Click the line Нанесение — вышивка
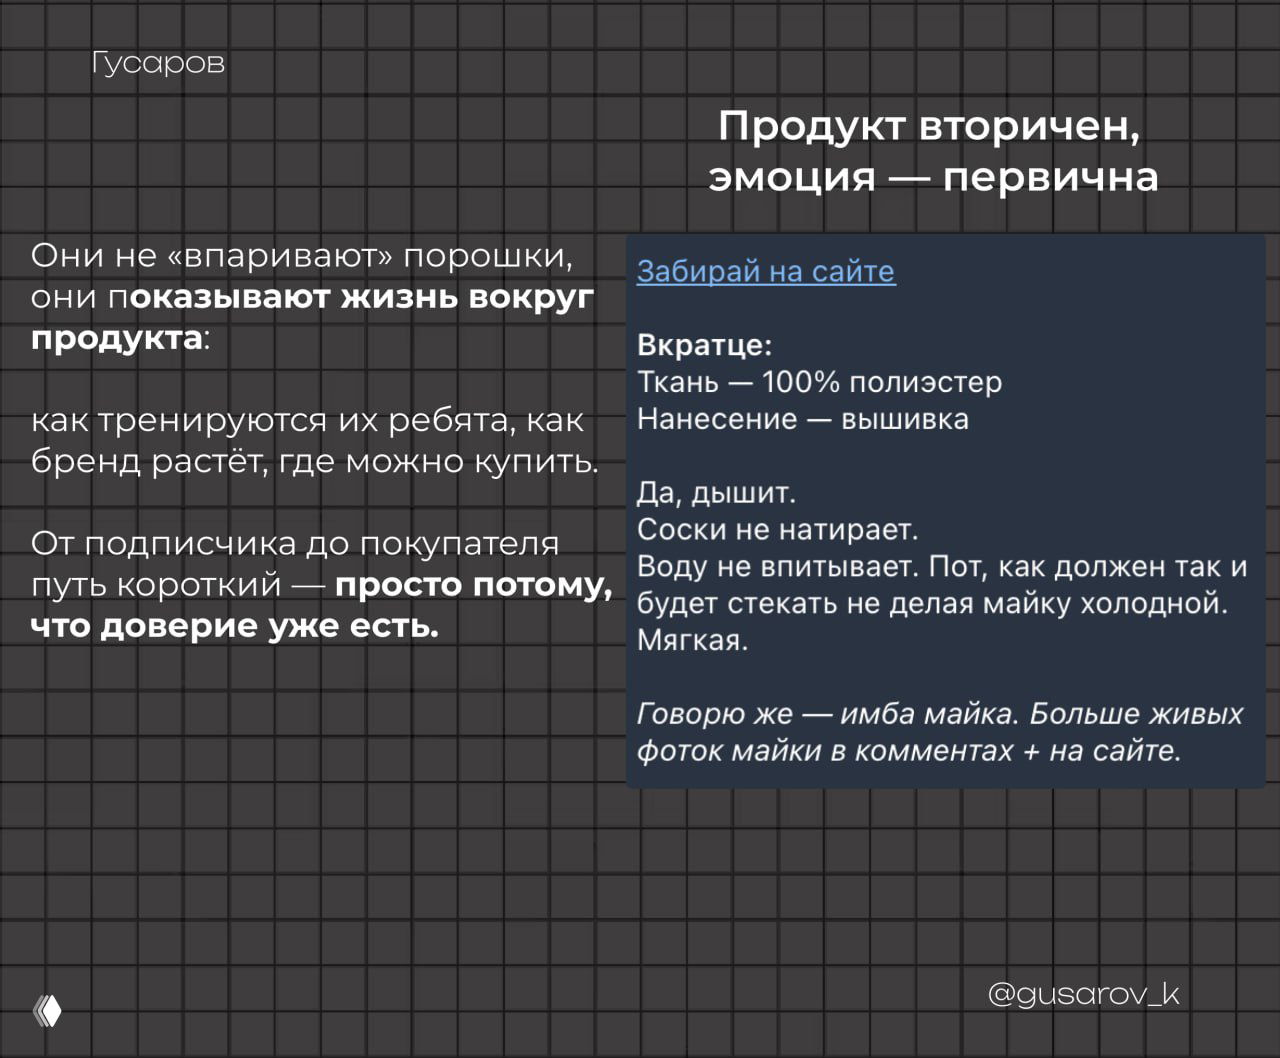The image size is (1280, 1058). (x=803, y=418)
